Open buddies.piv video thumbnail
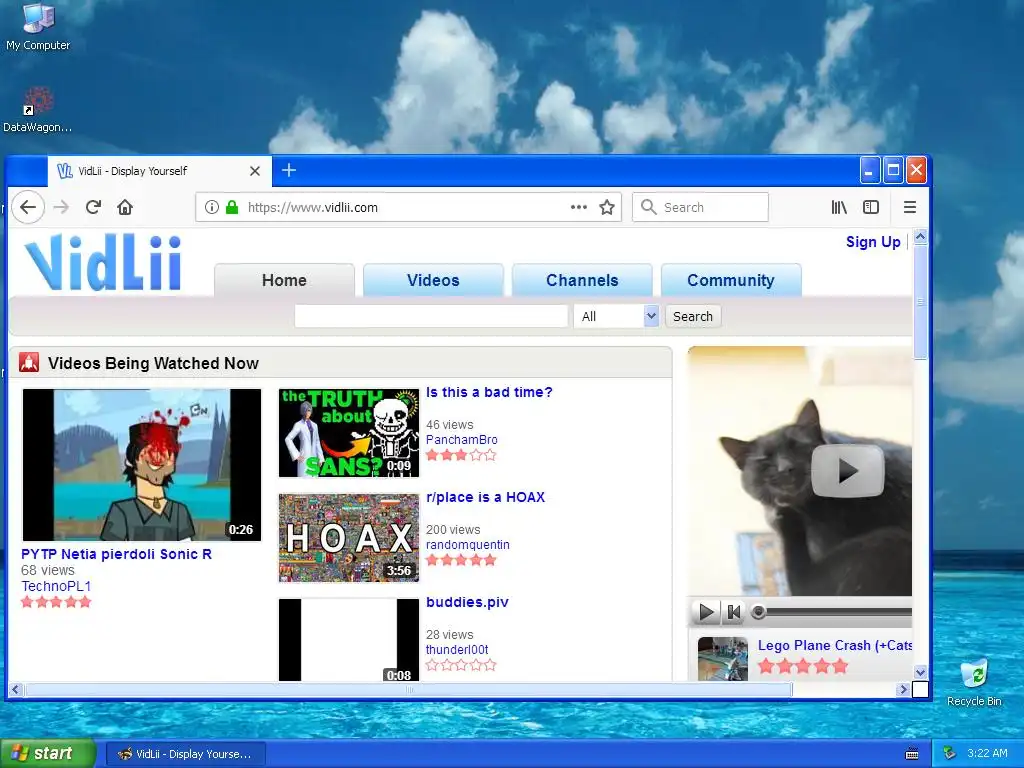The image size is (1024, 768). coord(349,640)
